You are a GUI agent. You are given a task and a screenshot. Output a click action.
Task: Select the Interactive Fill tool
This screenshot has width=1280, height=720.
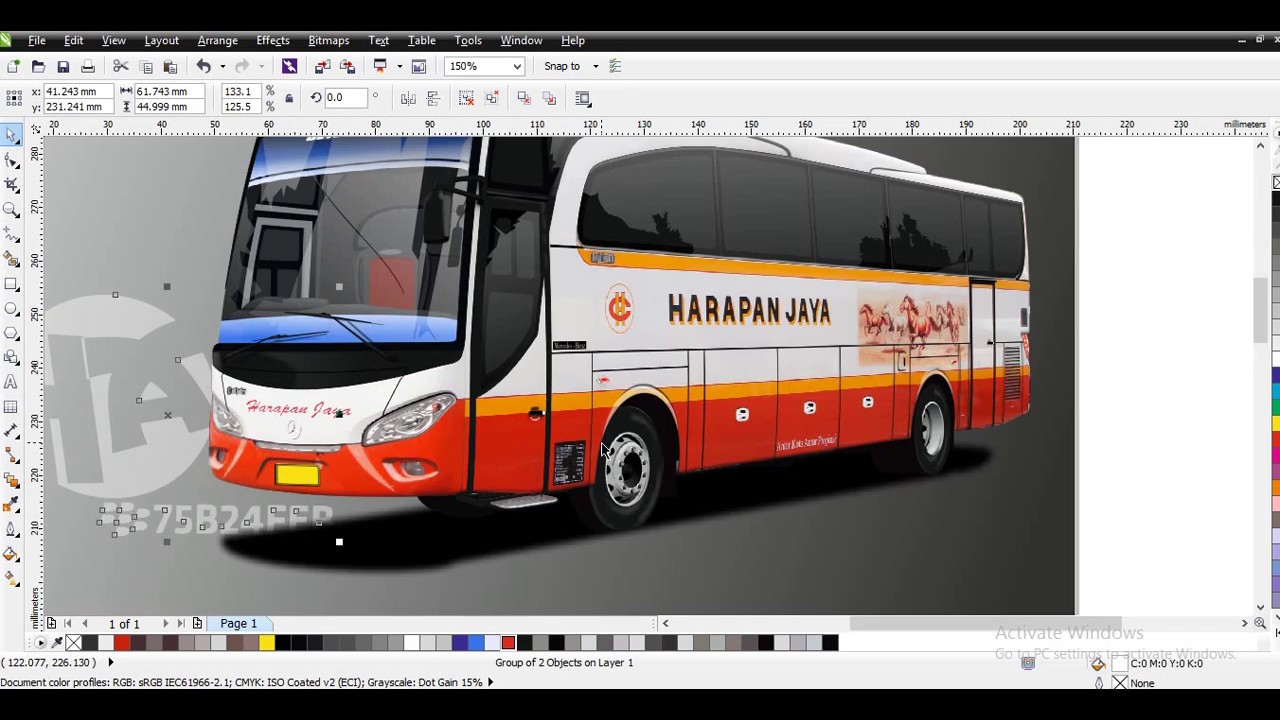coord(12,578)
